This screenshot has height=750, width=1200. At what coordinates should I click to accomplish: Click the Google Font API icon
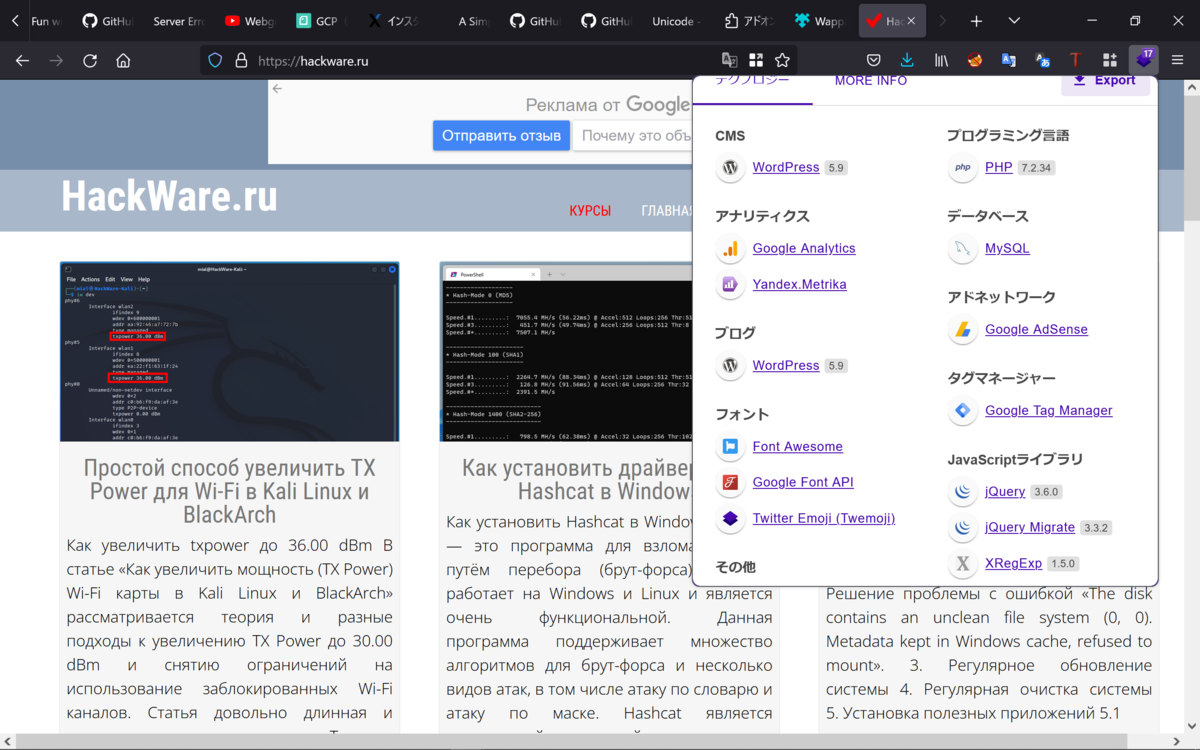coord(730,483)
